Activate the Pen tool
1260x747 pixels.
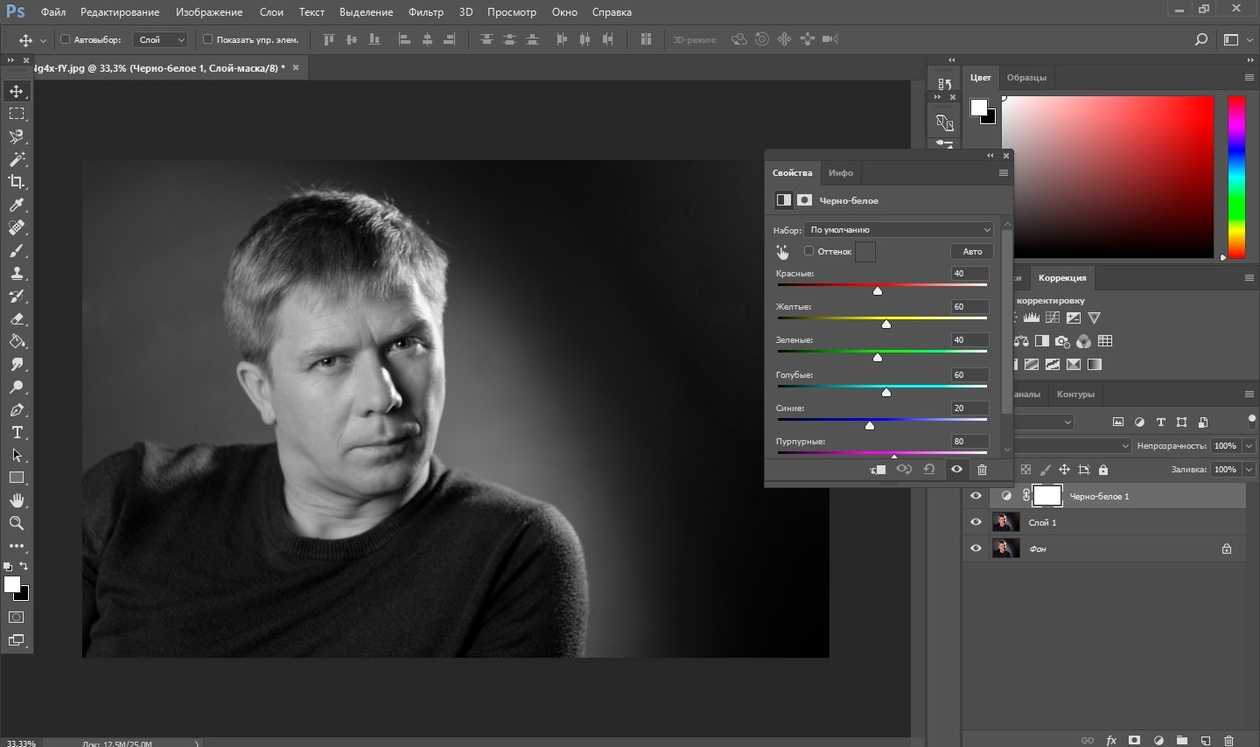click(x=16, y=410)
